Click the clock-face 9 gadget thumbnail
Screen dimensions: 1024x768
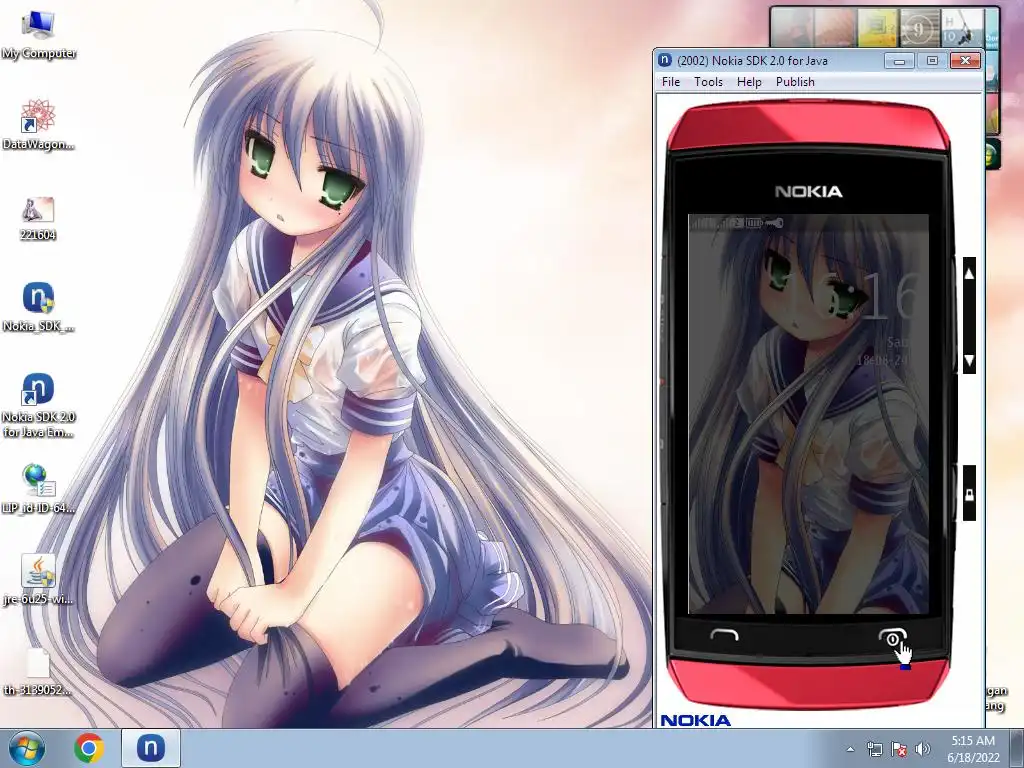tap(920, 29)
